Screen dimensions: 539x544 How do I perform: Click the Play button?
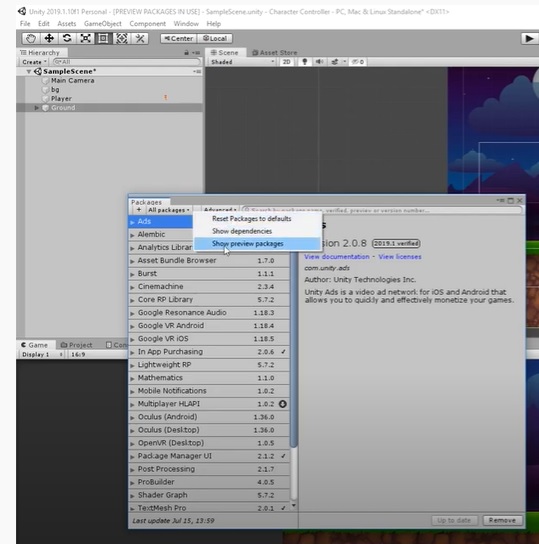[x=529, y=39]
